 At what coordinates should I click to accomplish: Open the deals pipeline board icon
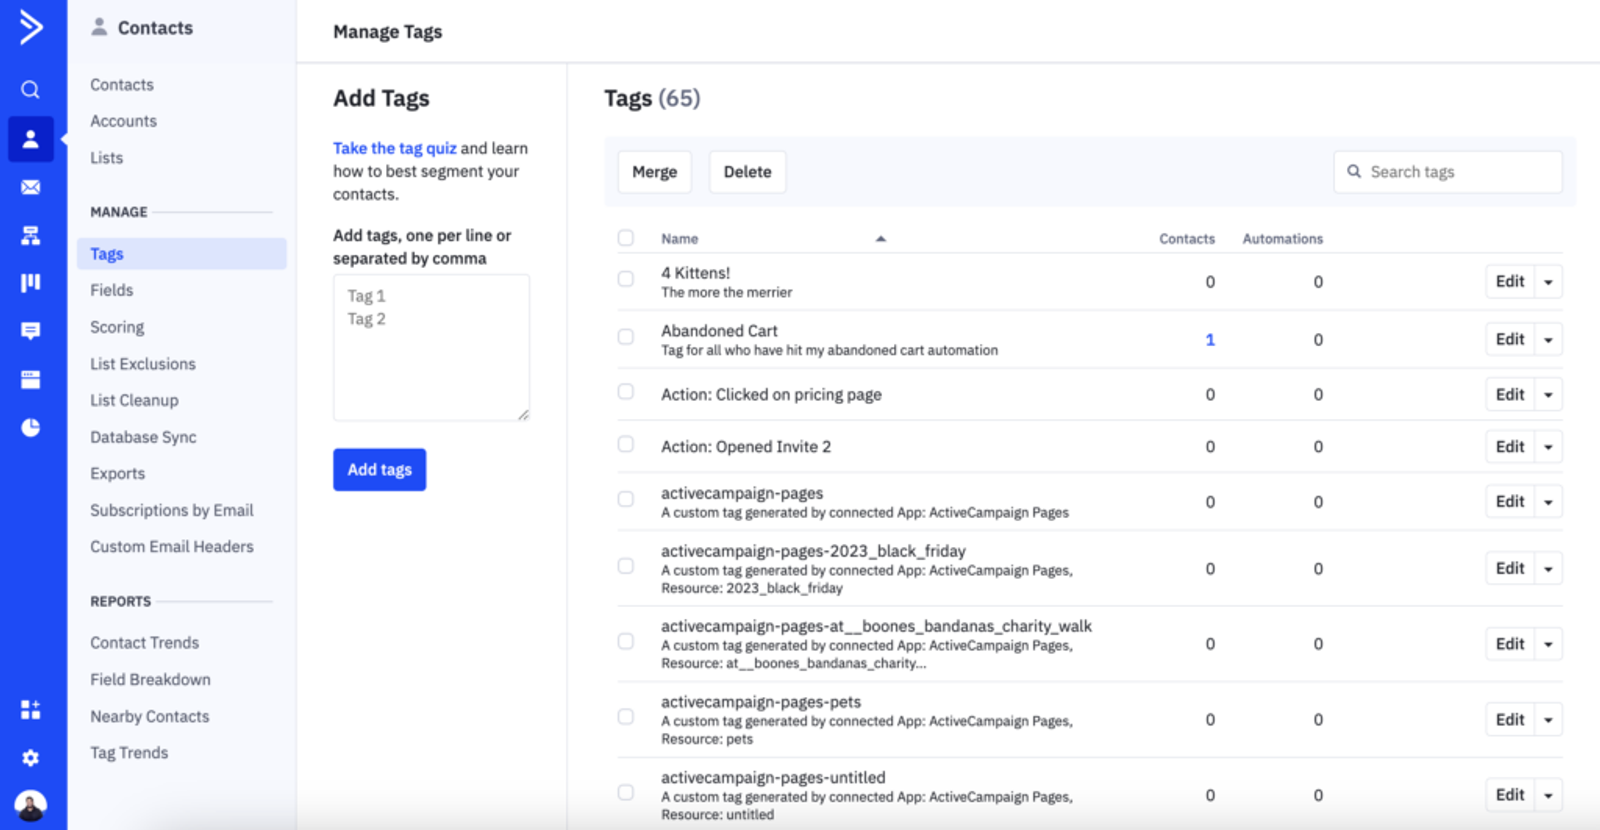click(x=31, y=283)
